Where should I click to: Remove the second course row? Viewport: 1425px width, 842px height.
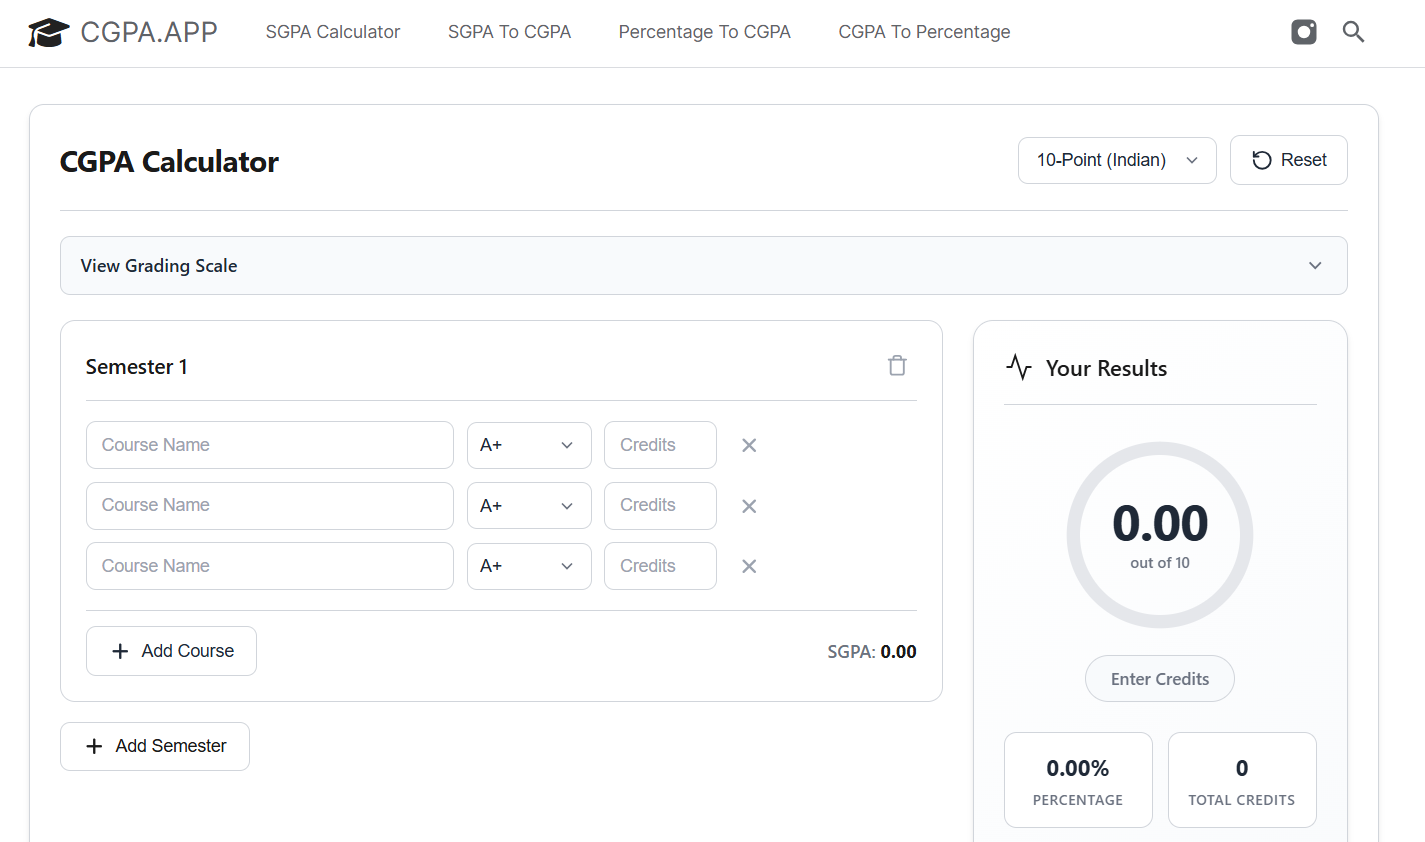[749, 506]
